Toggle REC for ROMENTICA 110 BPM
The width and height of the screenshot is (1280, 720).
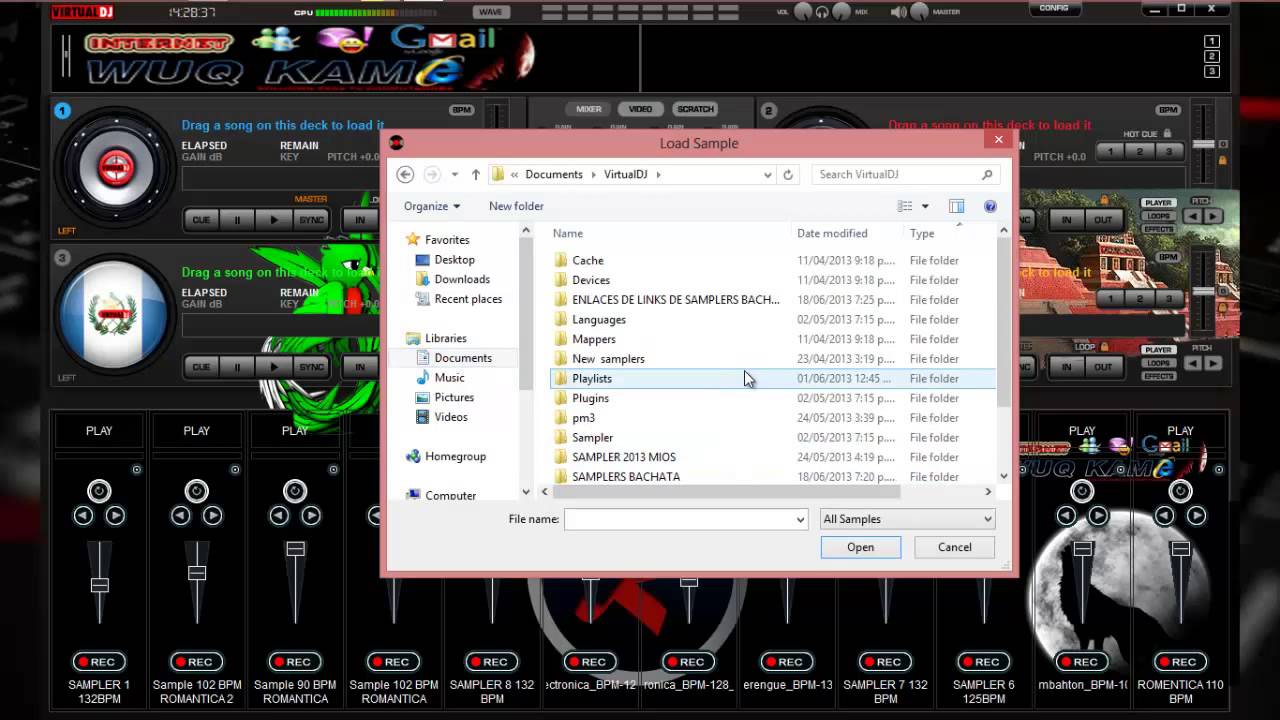tap(1180, 662)
